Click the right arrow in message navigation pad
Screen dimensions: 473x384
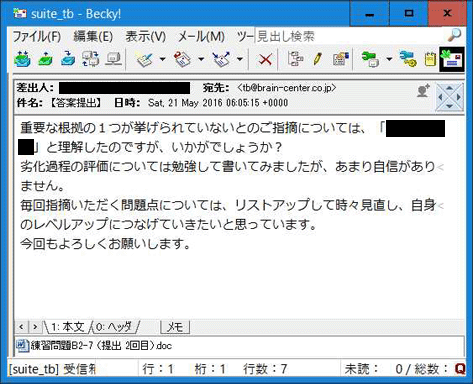(x=459, y=97)
